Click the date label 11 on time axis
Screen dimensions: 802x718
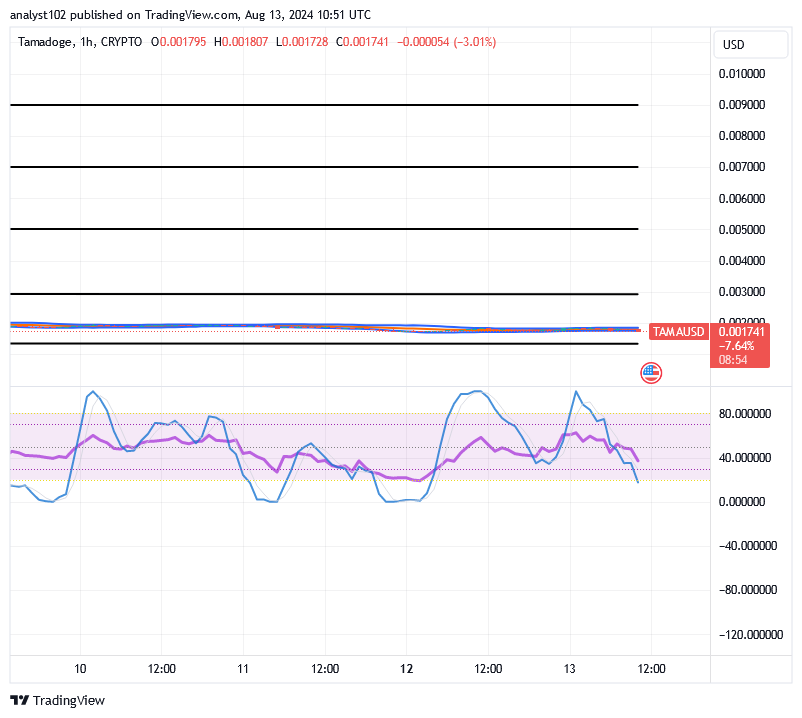[243, 669]
